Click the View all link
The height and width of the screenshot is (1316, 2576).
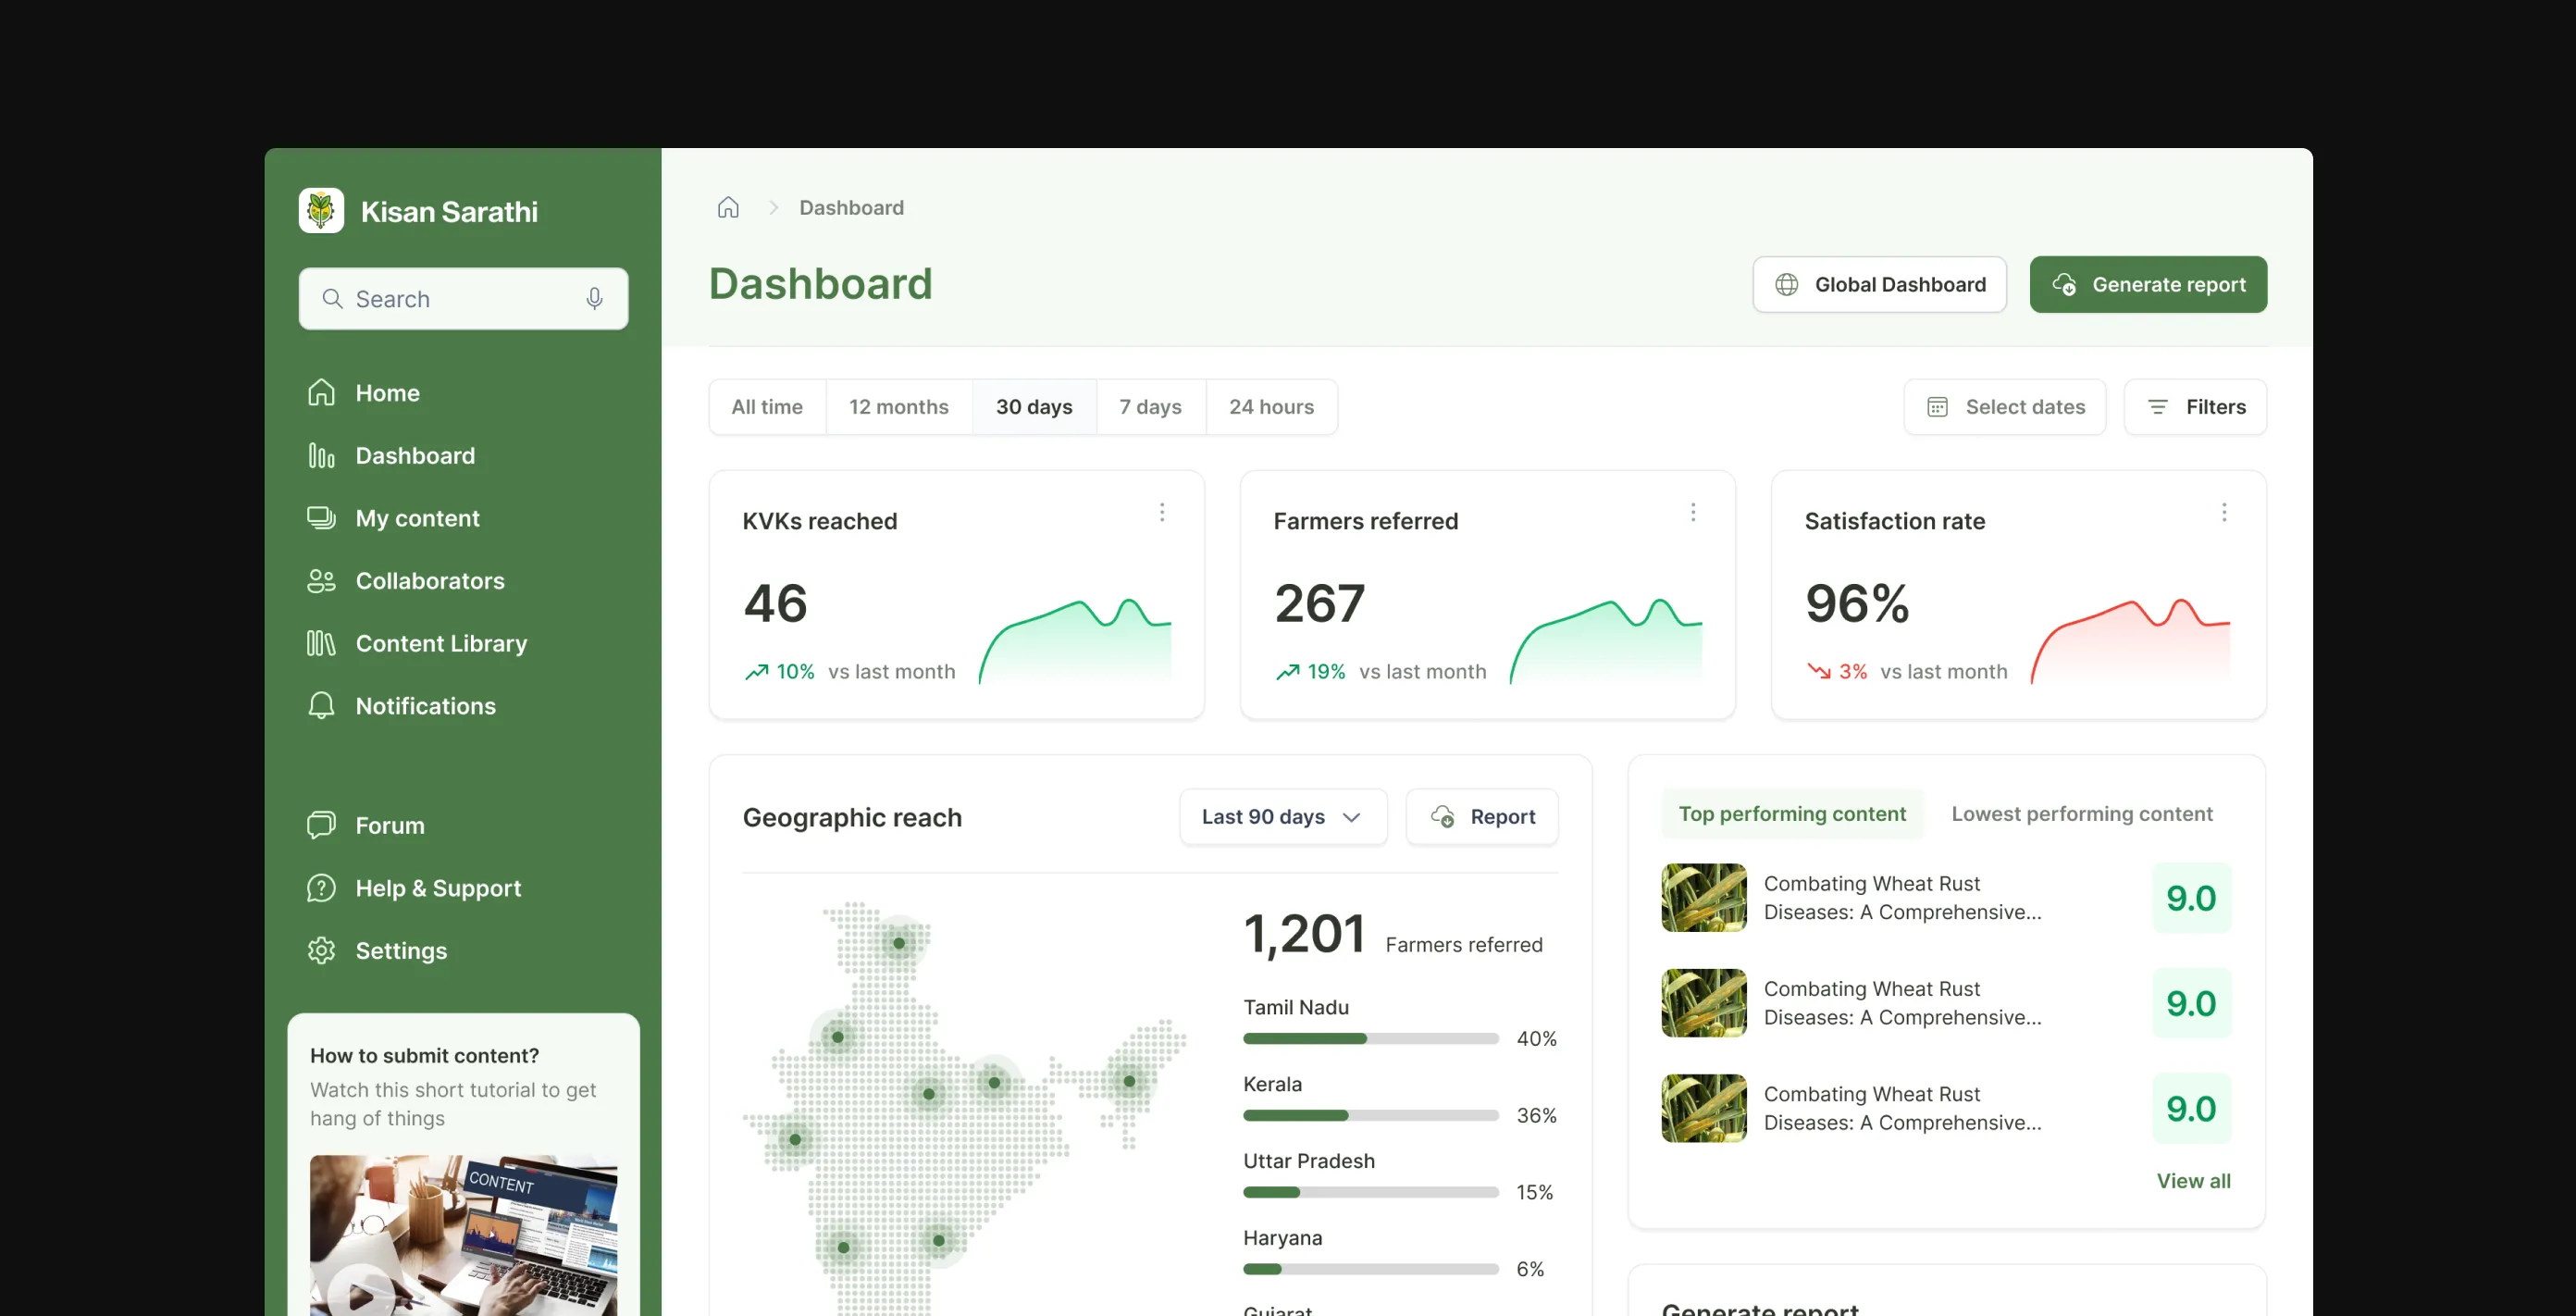pos(2193,1180)
